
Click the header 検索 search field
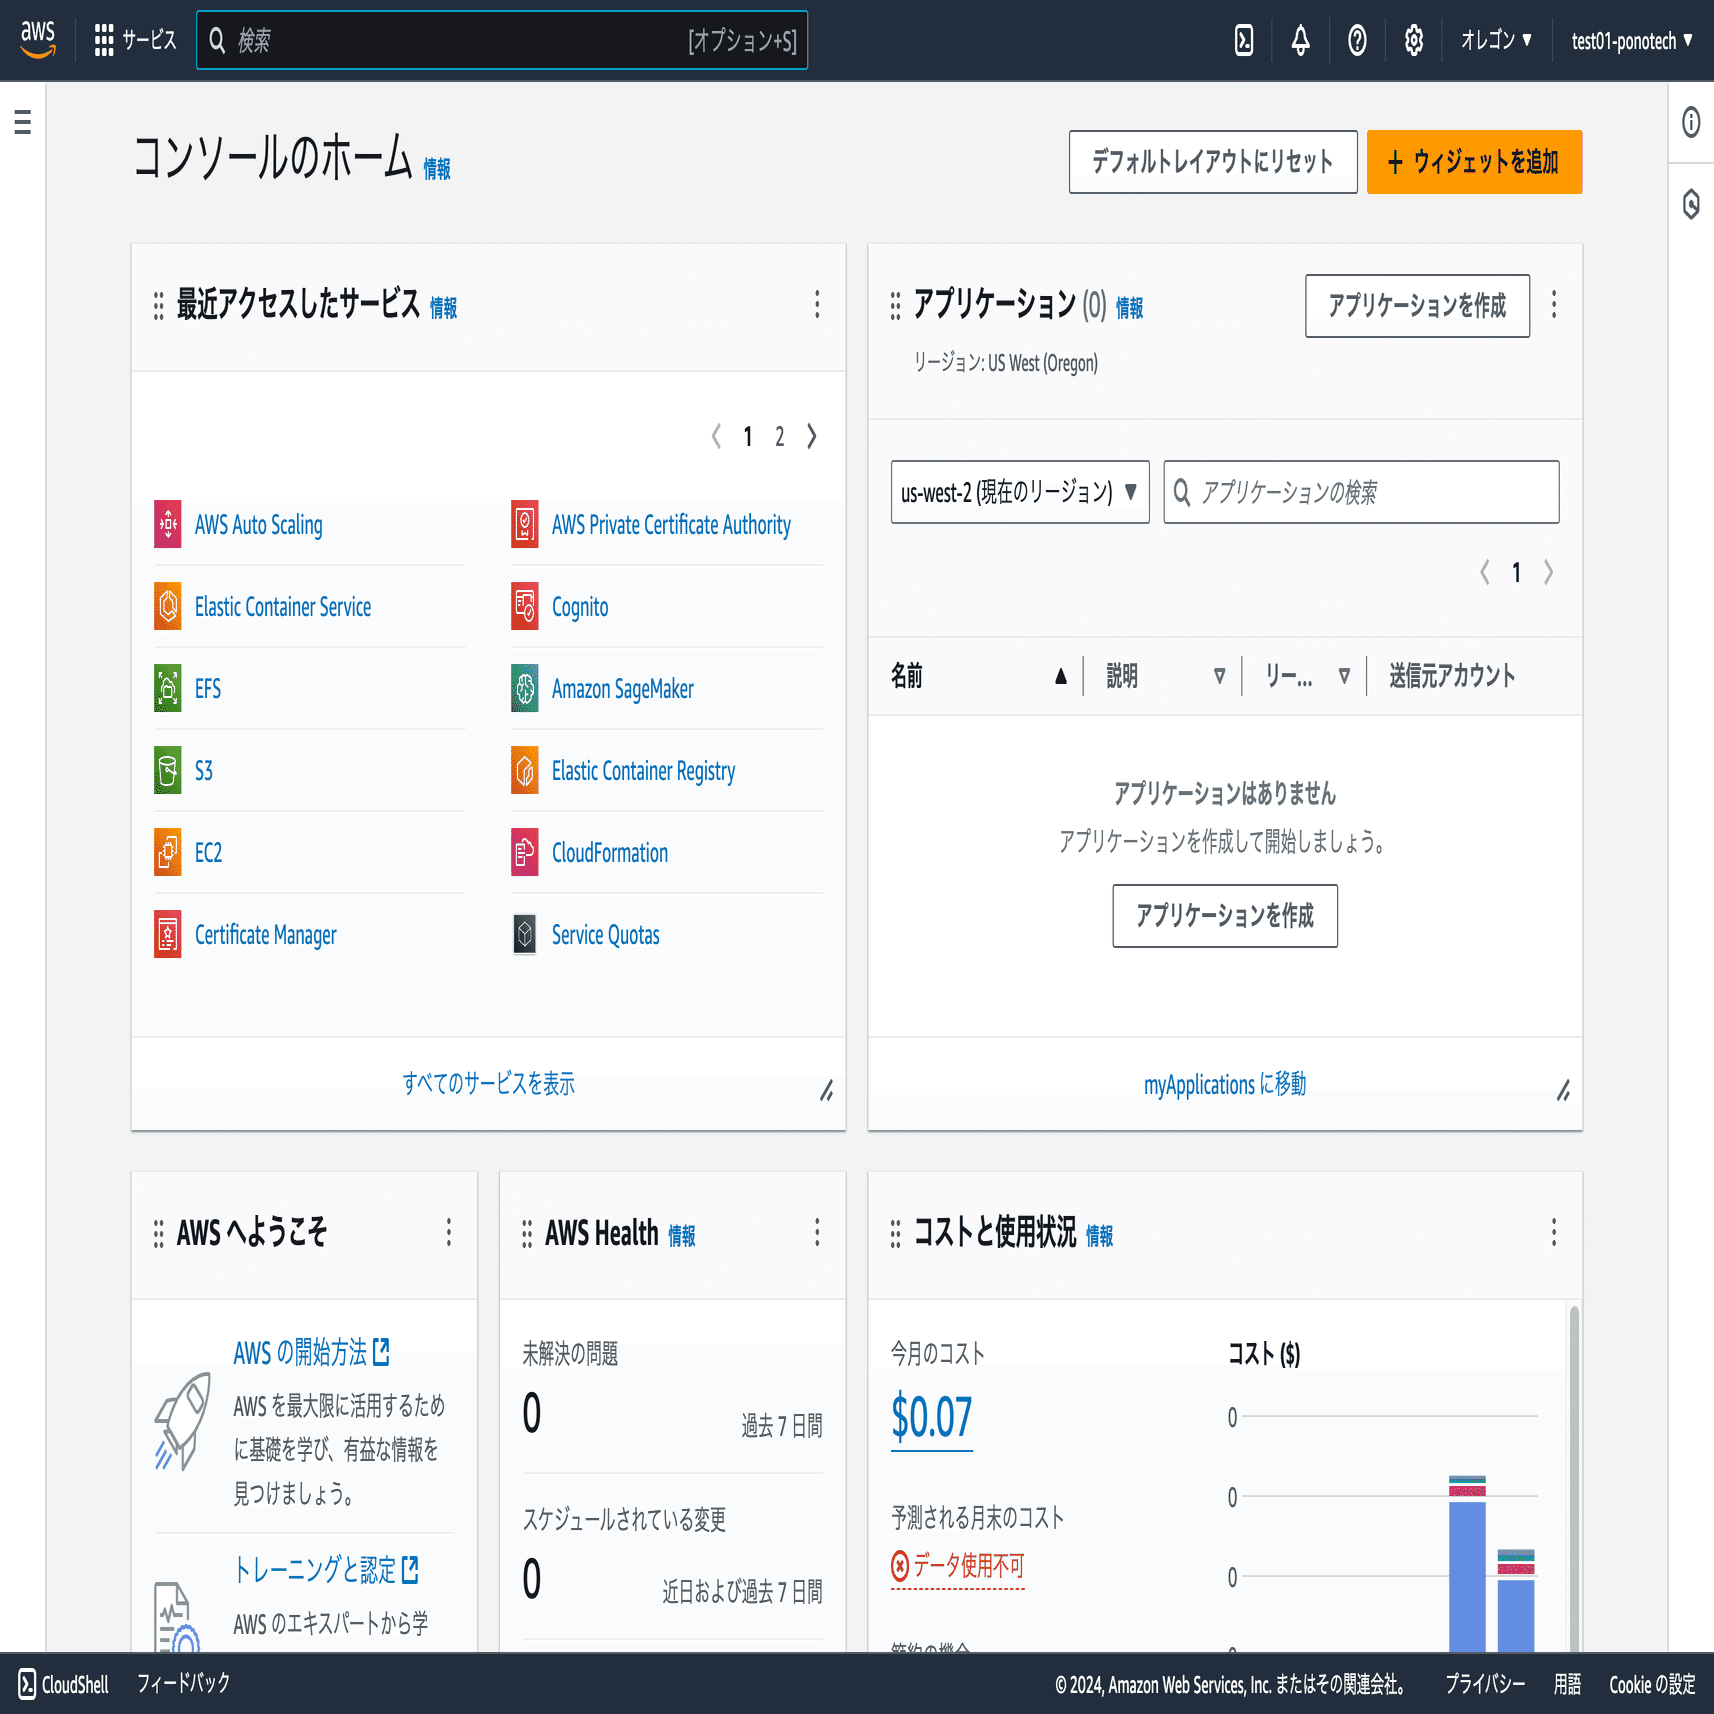pos(502,40)
